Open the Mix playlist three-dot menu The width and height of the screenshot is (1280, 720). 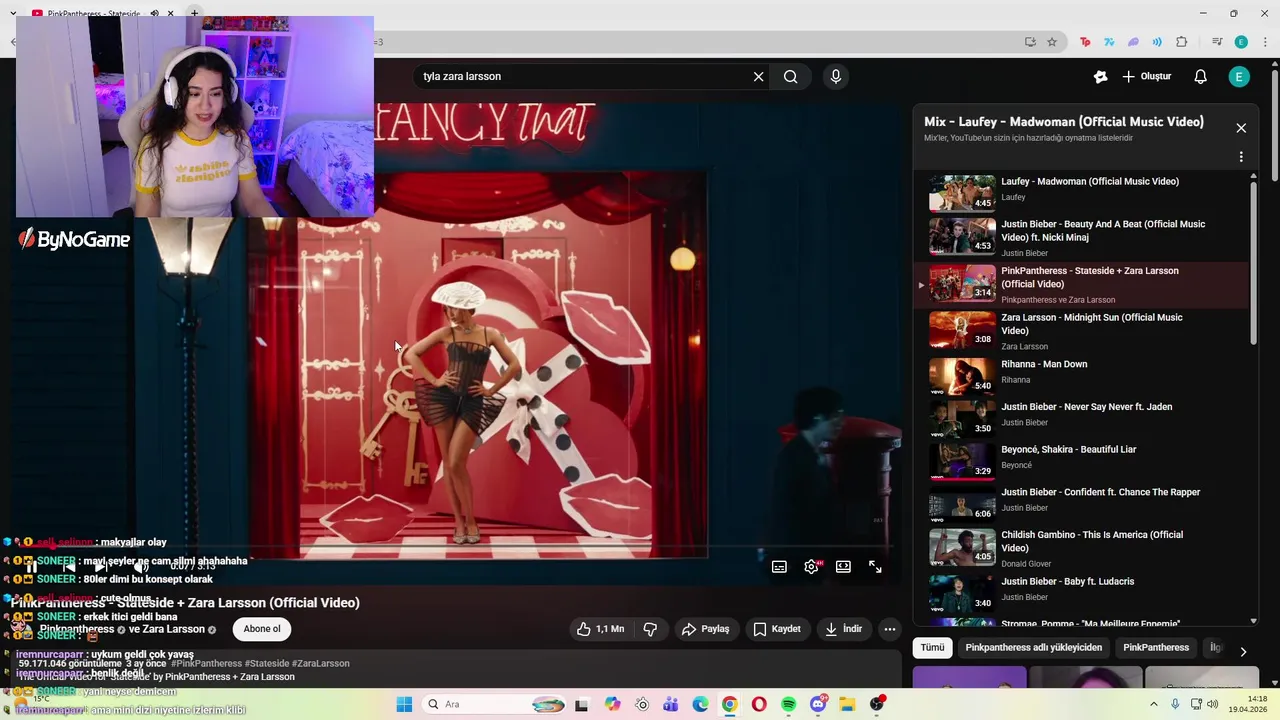pos(1241,157)
